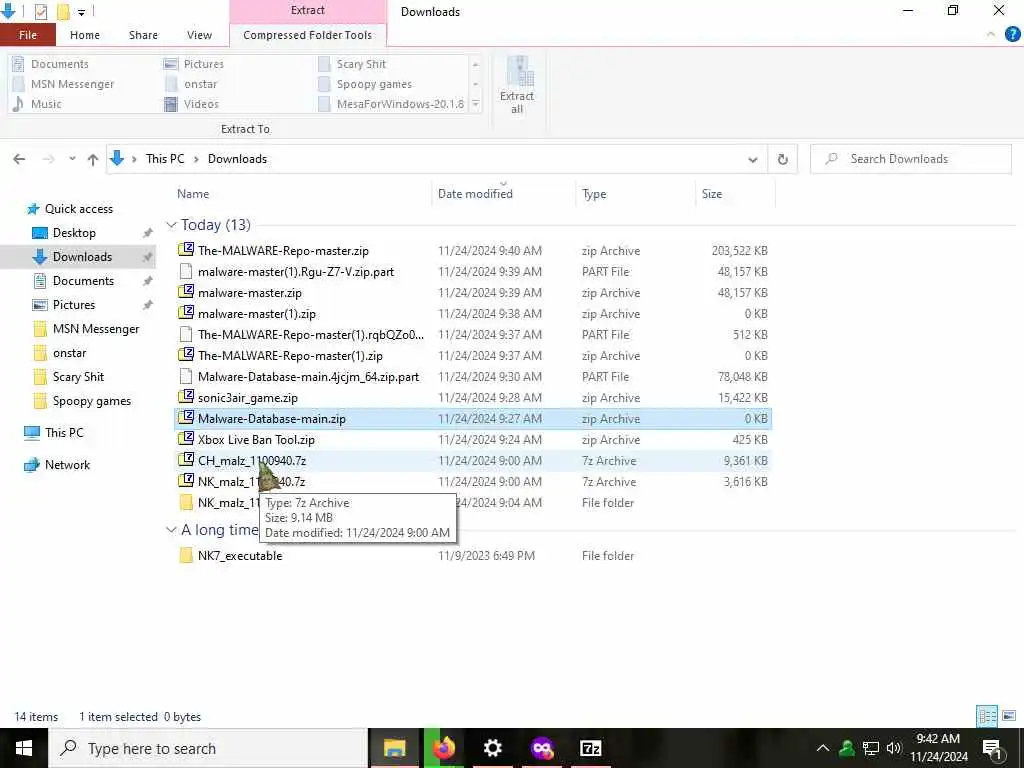Open Firefox from the taskbar

click(444, 748)
